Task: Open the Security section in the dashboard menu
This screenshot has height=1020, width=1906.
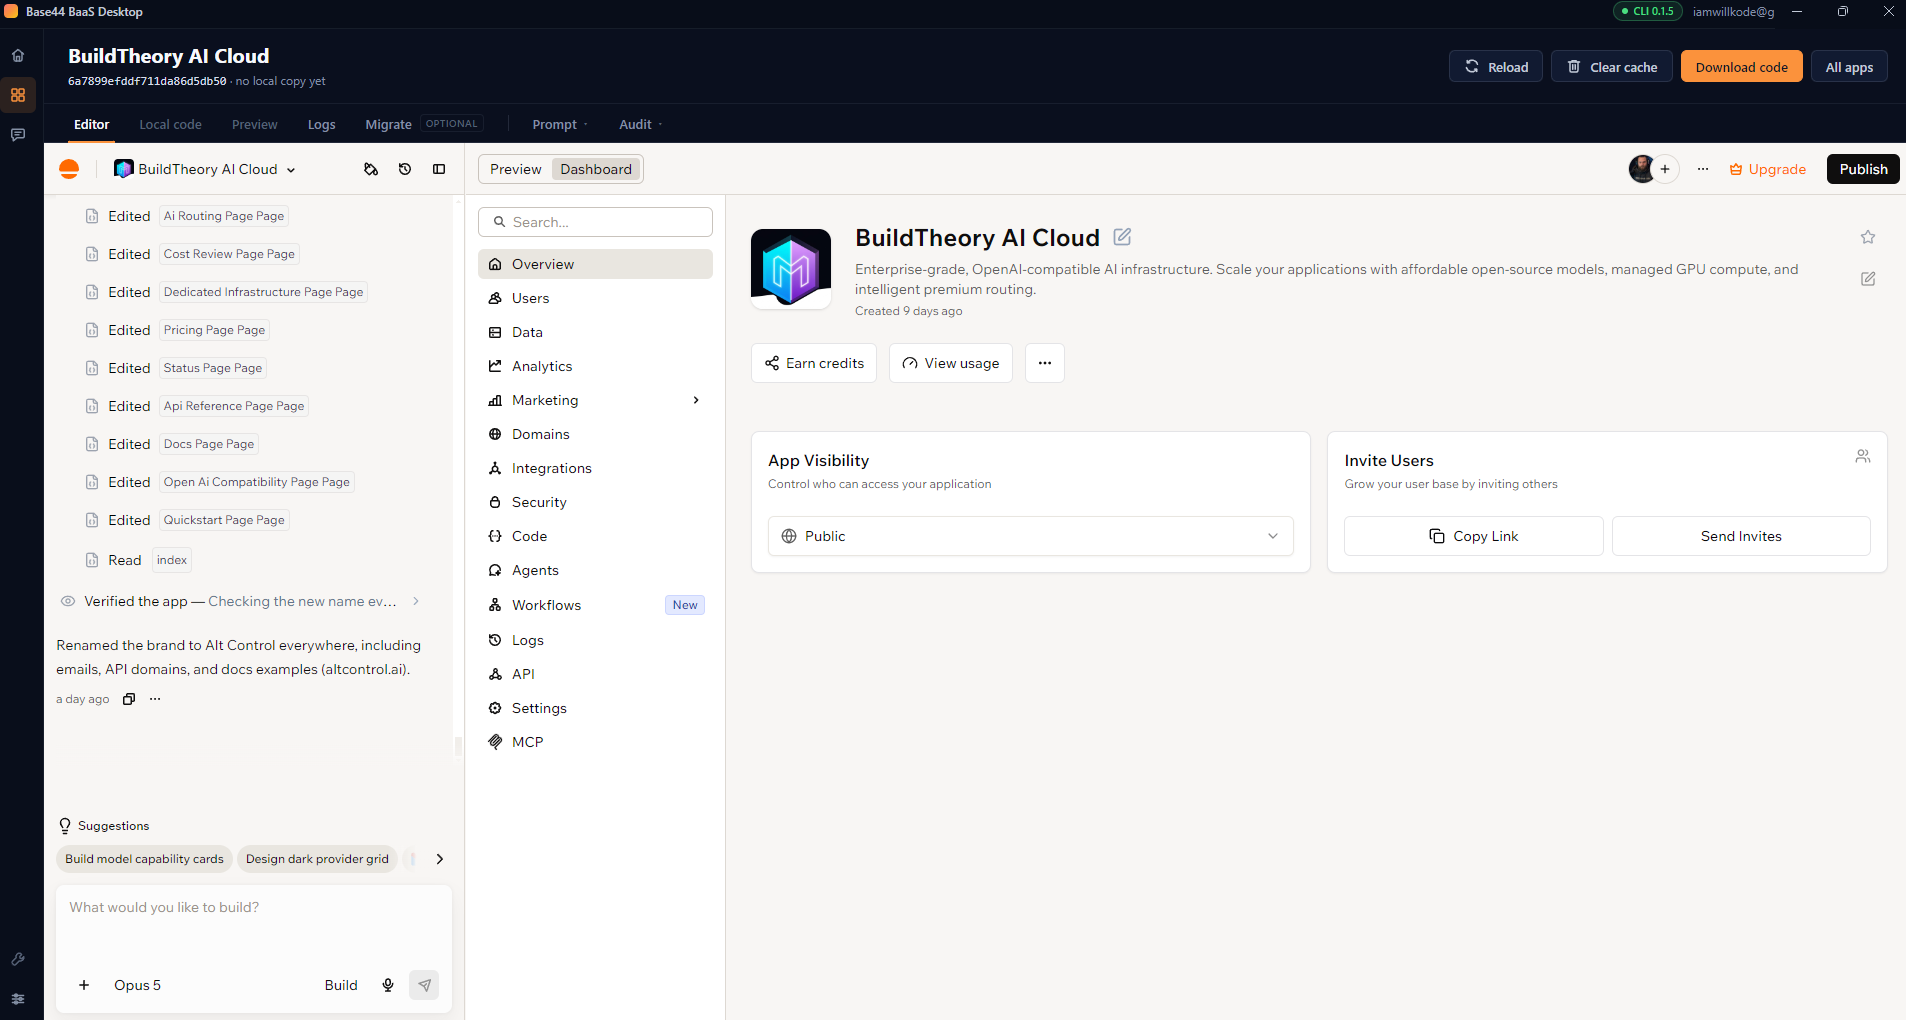Action: (x=595, y=502)
